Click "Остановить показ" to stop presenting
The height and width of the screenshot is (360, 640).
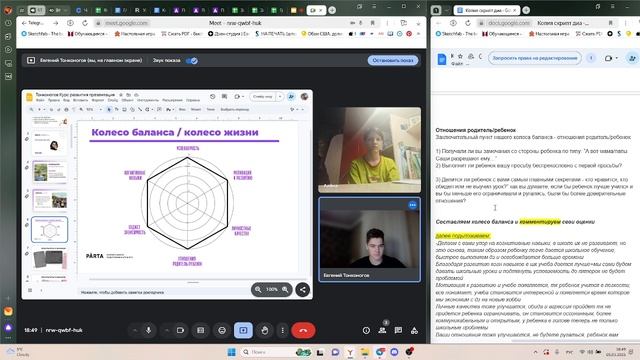coord(393,60)
